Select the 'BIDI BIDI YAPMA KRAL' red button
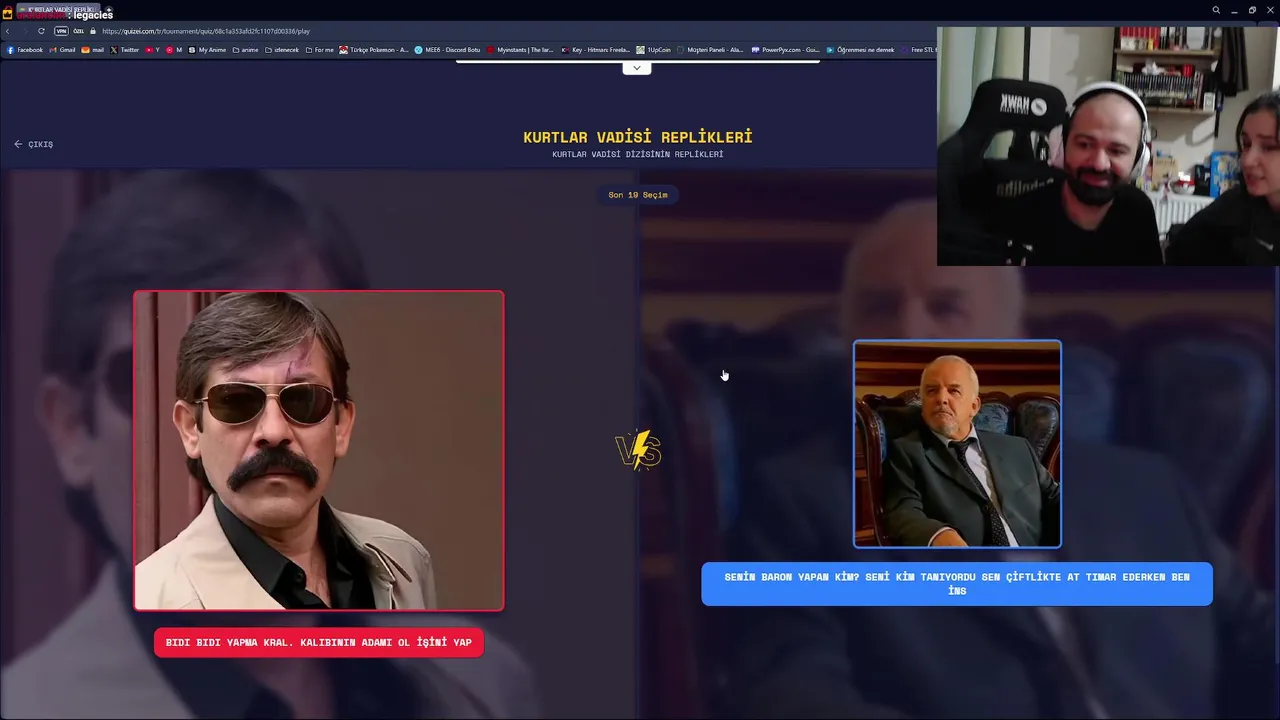 (319, 643)
